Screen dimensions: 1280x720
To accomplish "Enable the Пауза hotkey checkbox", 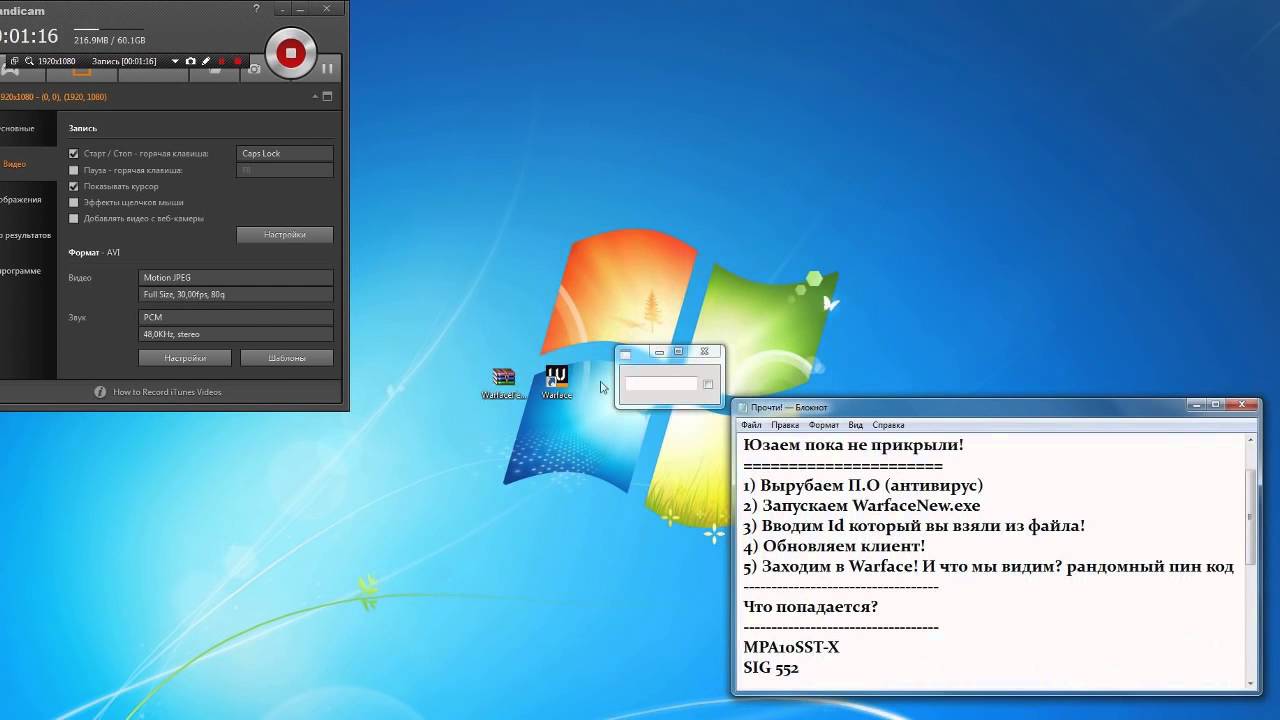I will point(73,170).
